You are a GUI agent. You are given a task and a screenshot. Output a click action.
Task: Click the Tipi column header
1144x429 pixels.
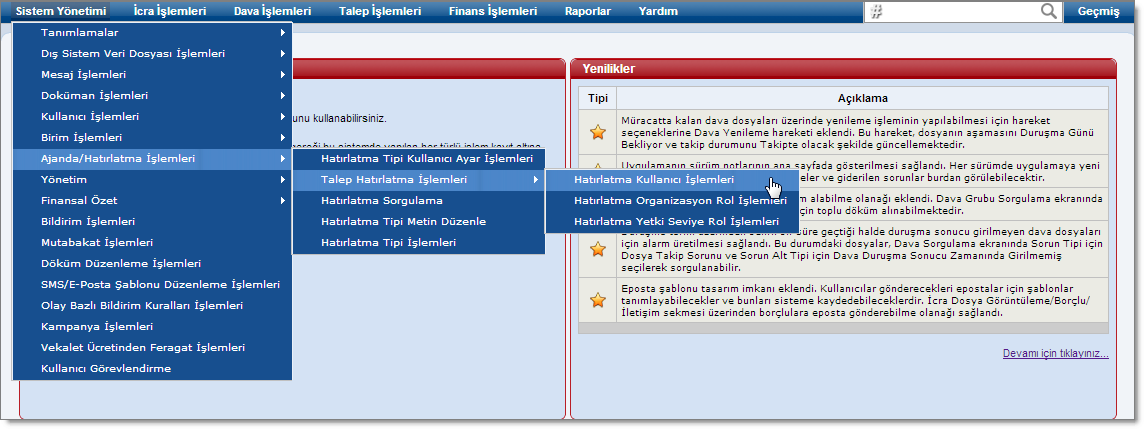598,98
